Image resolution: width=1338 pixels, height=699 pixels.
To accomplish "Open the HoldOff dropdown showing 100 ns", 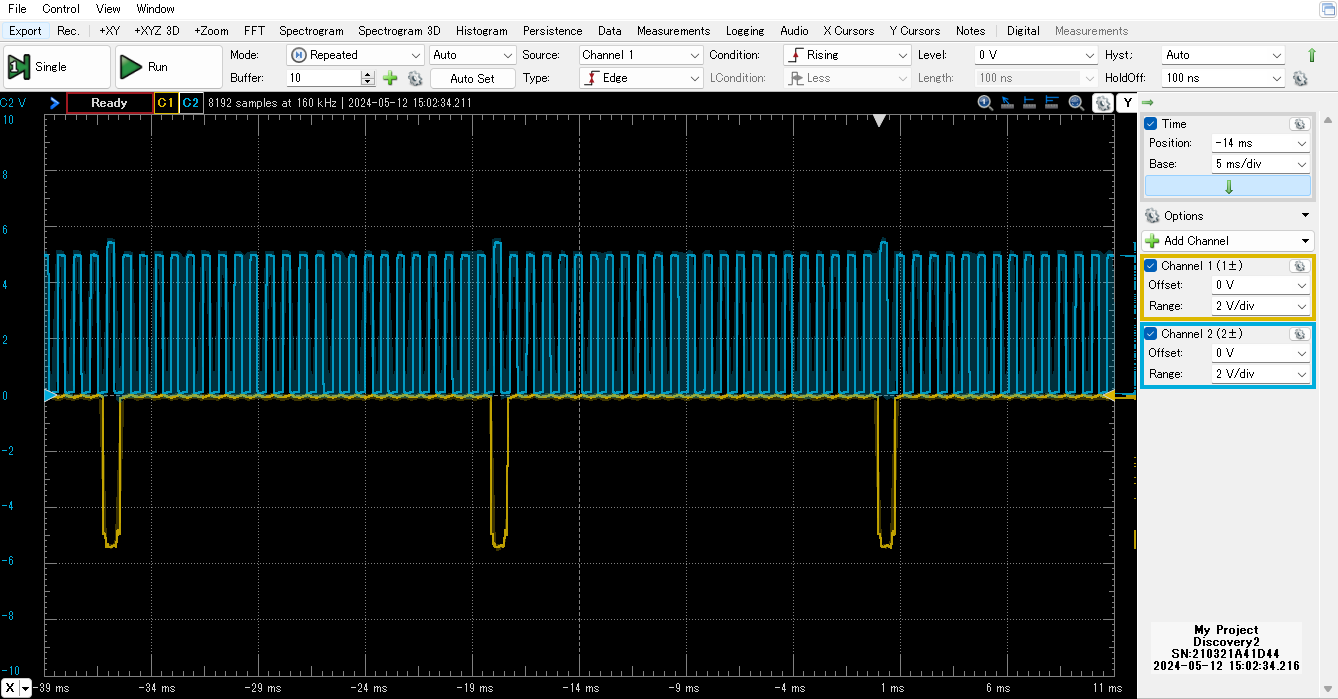I will (x=1223, y=78).
